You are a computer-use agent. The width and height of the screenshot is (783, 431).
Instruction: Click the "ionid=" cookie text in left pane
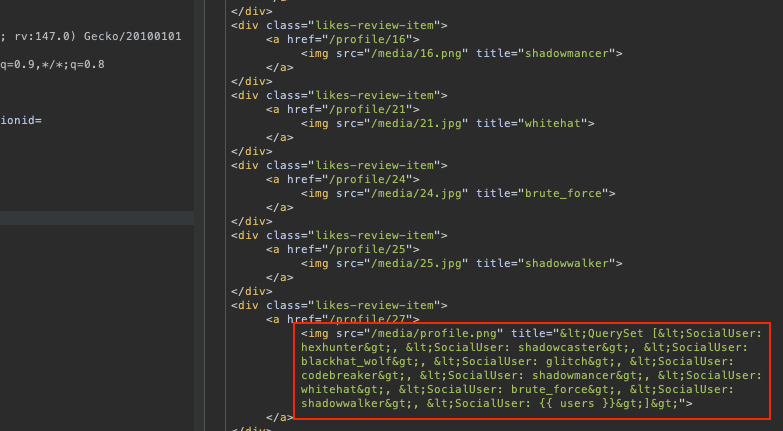click(x=21, y=120)
